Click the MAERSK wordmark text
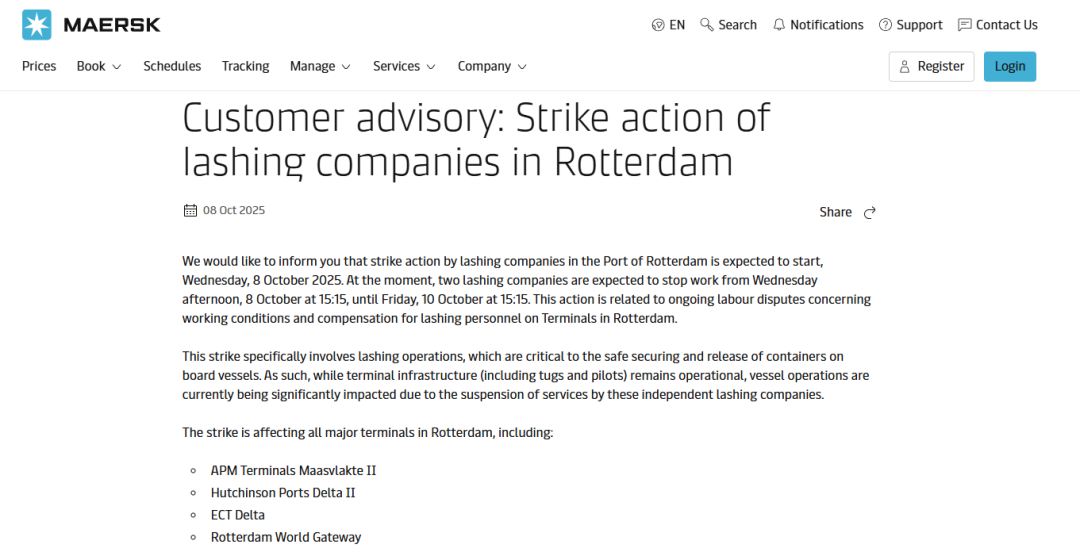Viewport: 1080px width, 552px height. pyautogui.click(x=112, y=25)
